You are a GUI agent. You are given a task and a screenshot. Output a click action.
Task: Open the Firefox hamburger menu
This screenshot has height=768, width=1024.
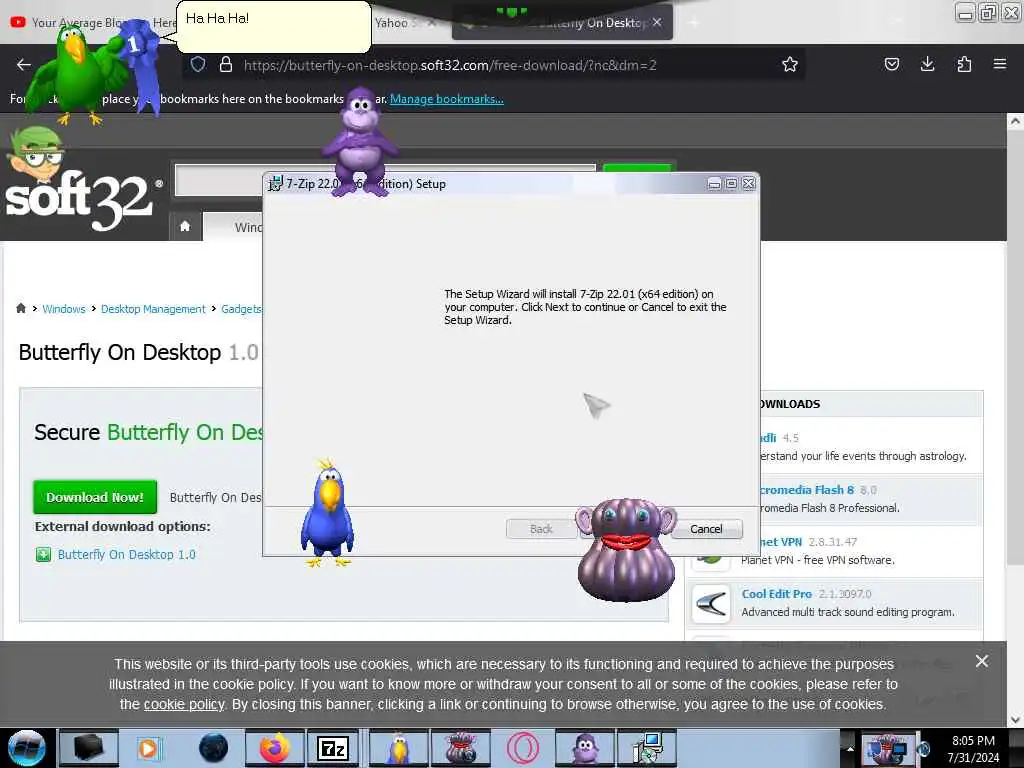[999, 64]
